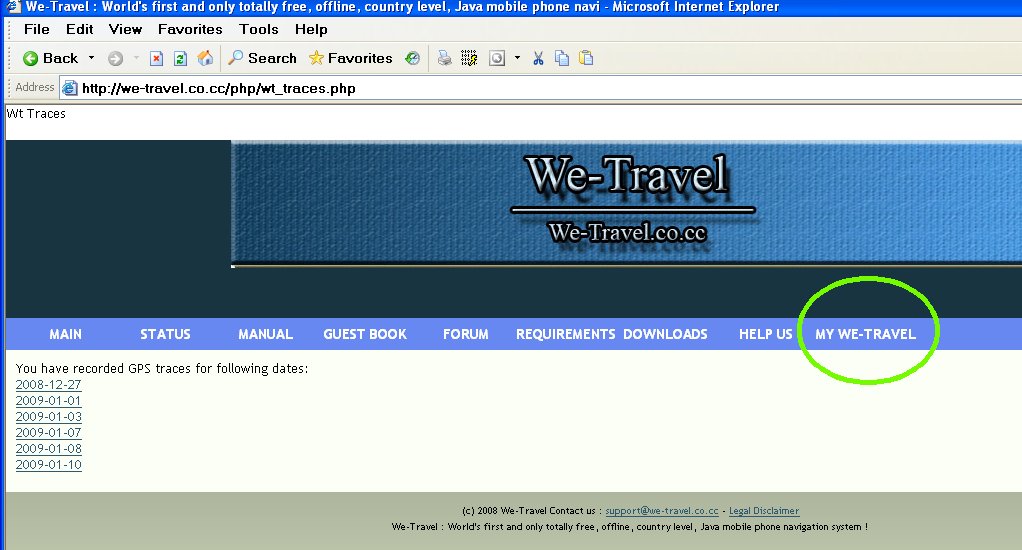This screenshot has height=550, width=1022.
Task: Open GPS trace for 2009-01-01
Action: coord(49,401)
